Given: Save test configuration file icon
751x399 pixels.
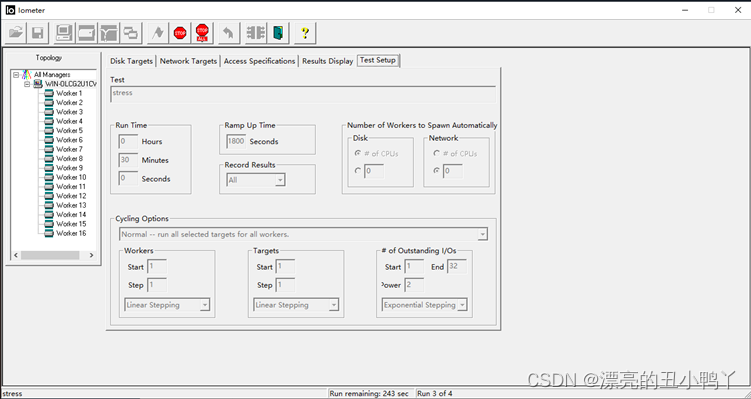Looking at the screenshot, I should pos(38,33).
